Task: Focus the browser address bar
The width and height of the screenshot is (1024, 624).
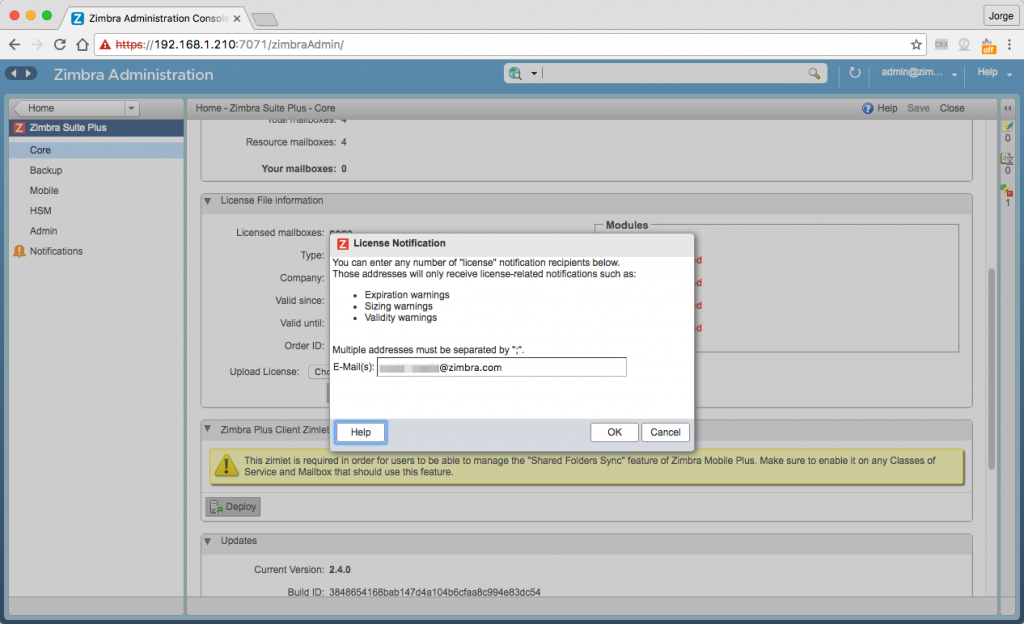Action: tap(509, 44)
